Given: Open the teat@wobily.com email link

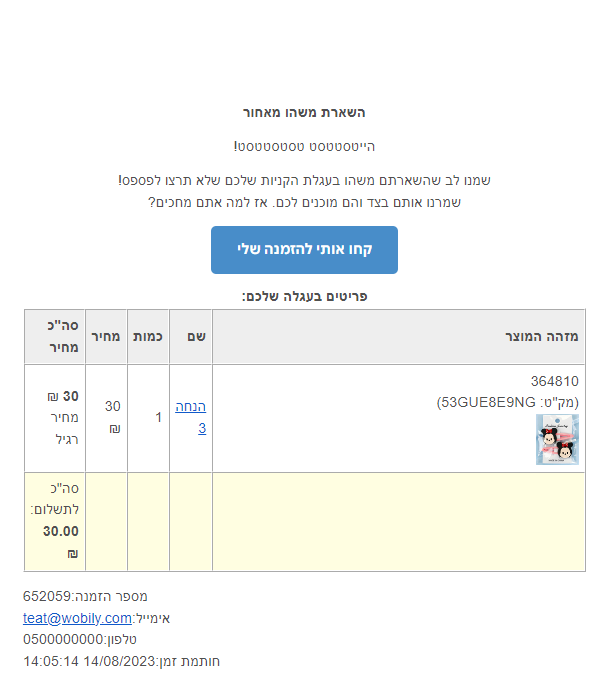Looking at the screenshot, I should (77, 618).
